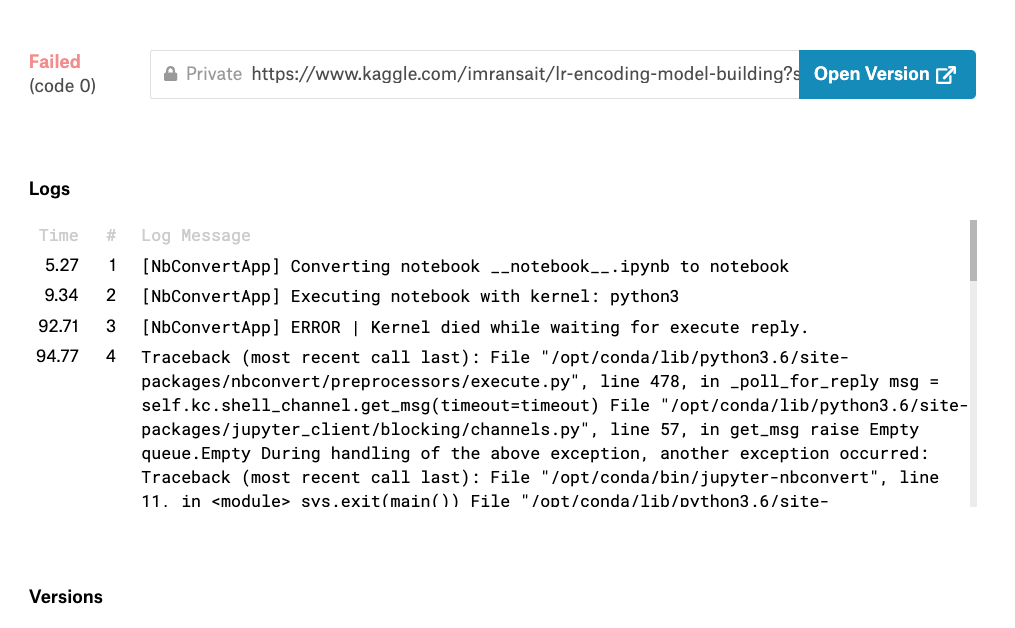Click the Versions section heading
Image resolution: width=1015 pixels, height=628 pixels.
pyautogui.click(x=66, y=597)
